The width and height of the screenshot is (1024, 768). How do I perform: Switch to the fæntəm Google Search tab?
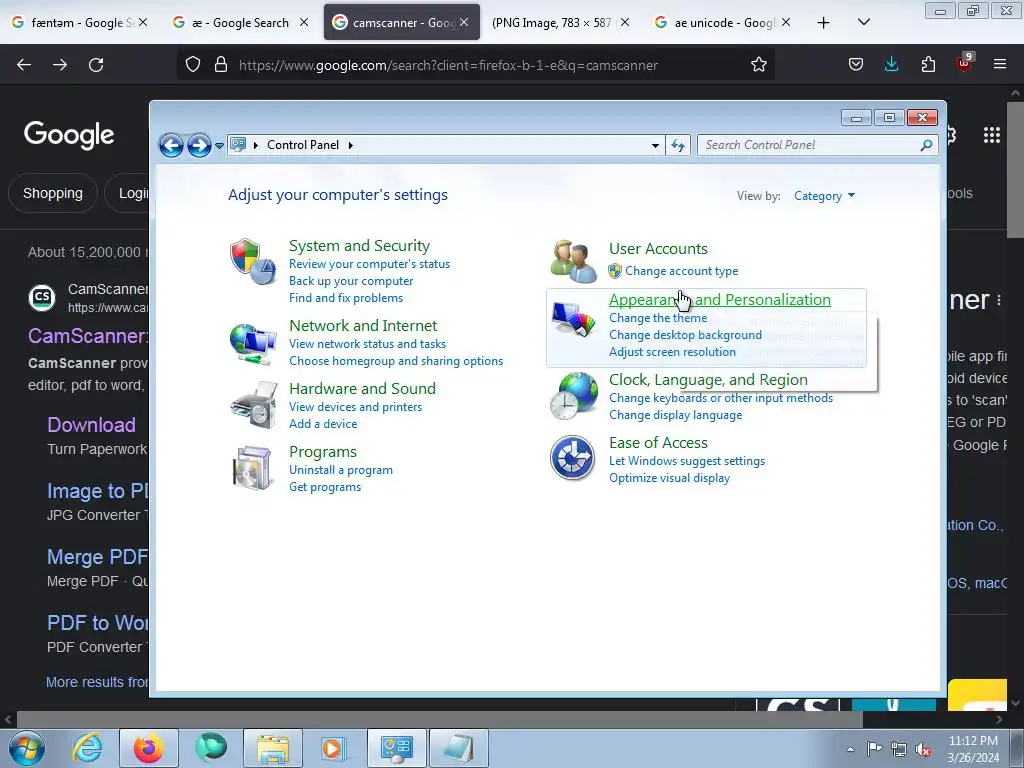tap(80, 22)
